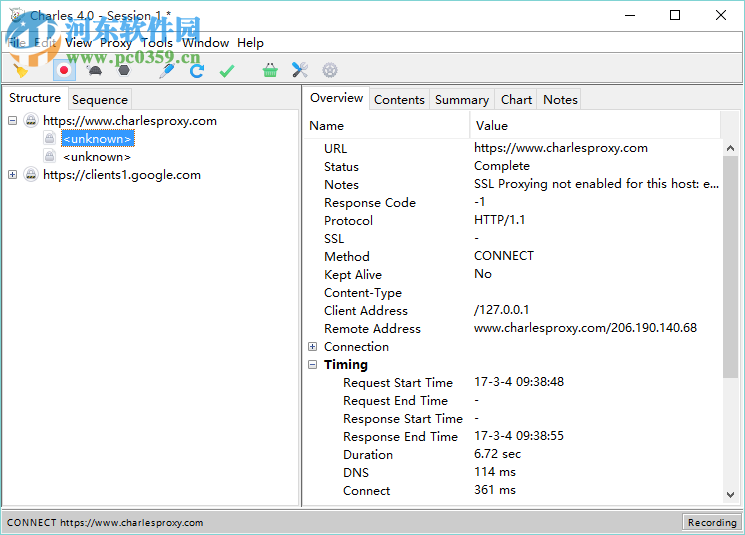
Task: Click the Repeat refresh arrow icon
Action: 197,71
